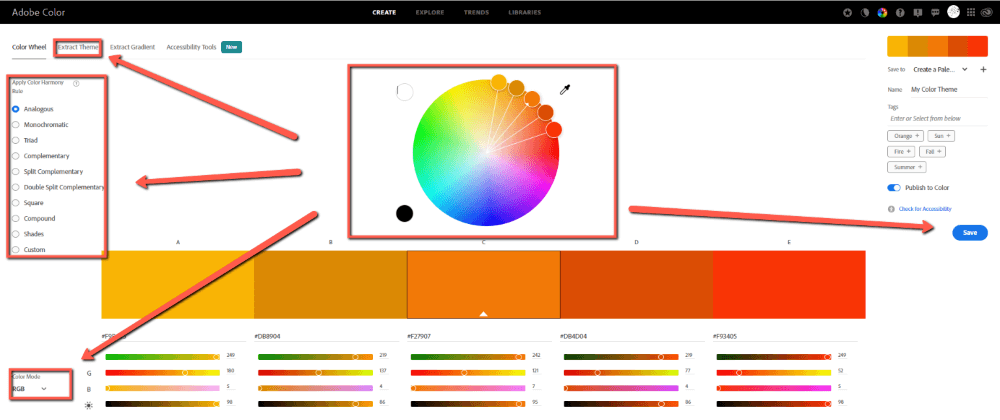Select color swatch A (yellow-orange)
Screen dimensions: 1000x420
tap(177, 284)
